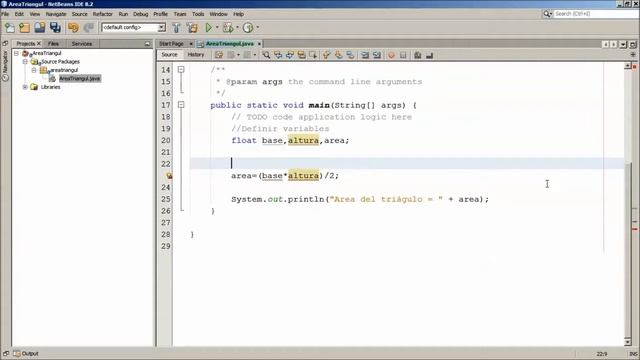Open the default config dropdown
Image resolution: width=640 pixels, height=360 pixels.
pos(162,27)
